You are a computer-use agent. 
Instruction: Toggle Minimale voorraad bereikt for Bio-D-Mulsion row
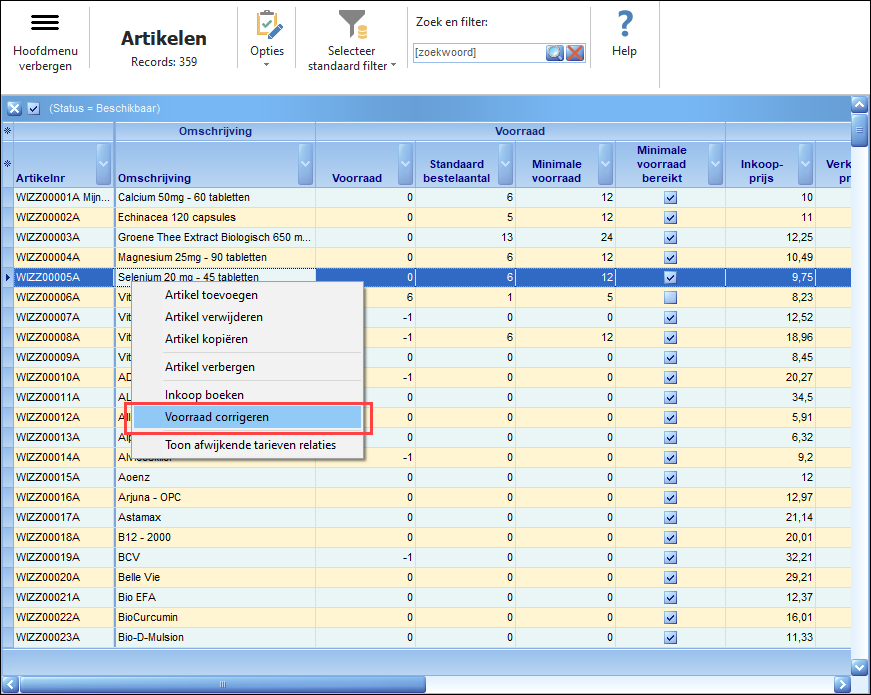670,638
